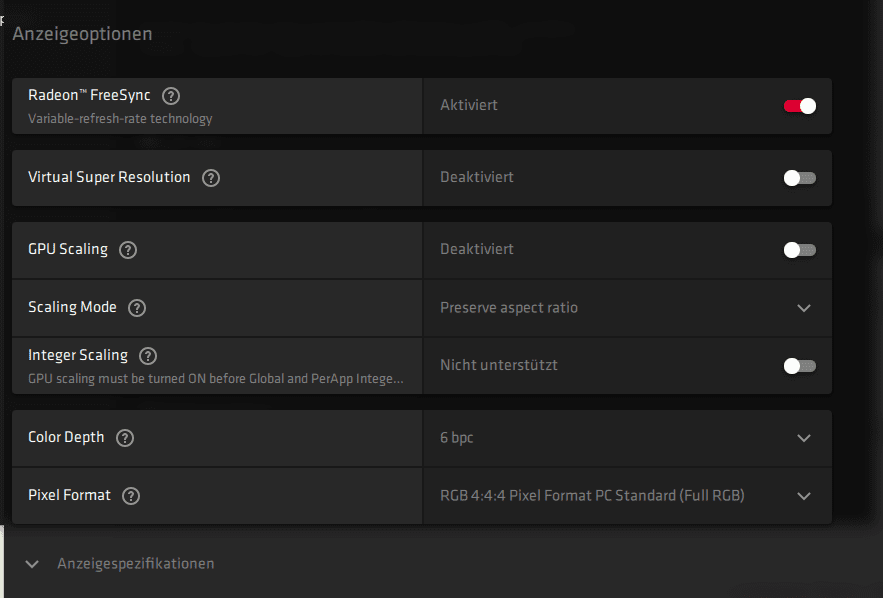The height and width of the screenshot is (598, 883).
Task: Click the Color Depth help icon
Action: (x=125, y=438)
